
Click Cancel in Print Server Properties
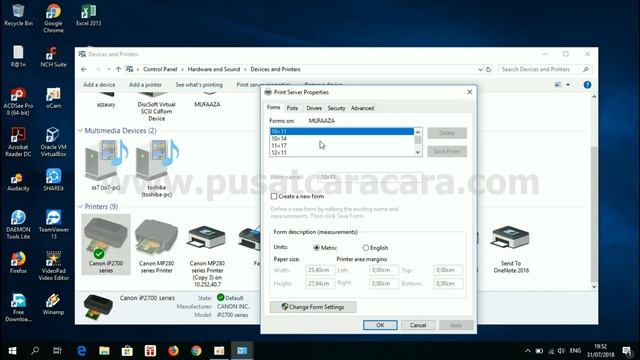(x=418, y=325)
